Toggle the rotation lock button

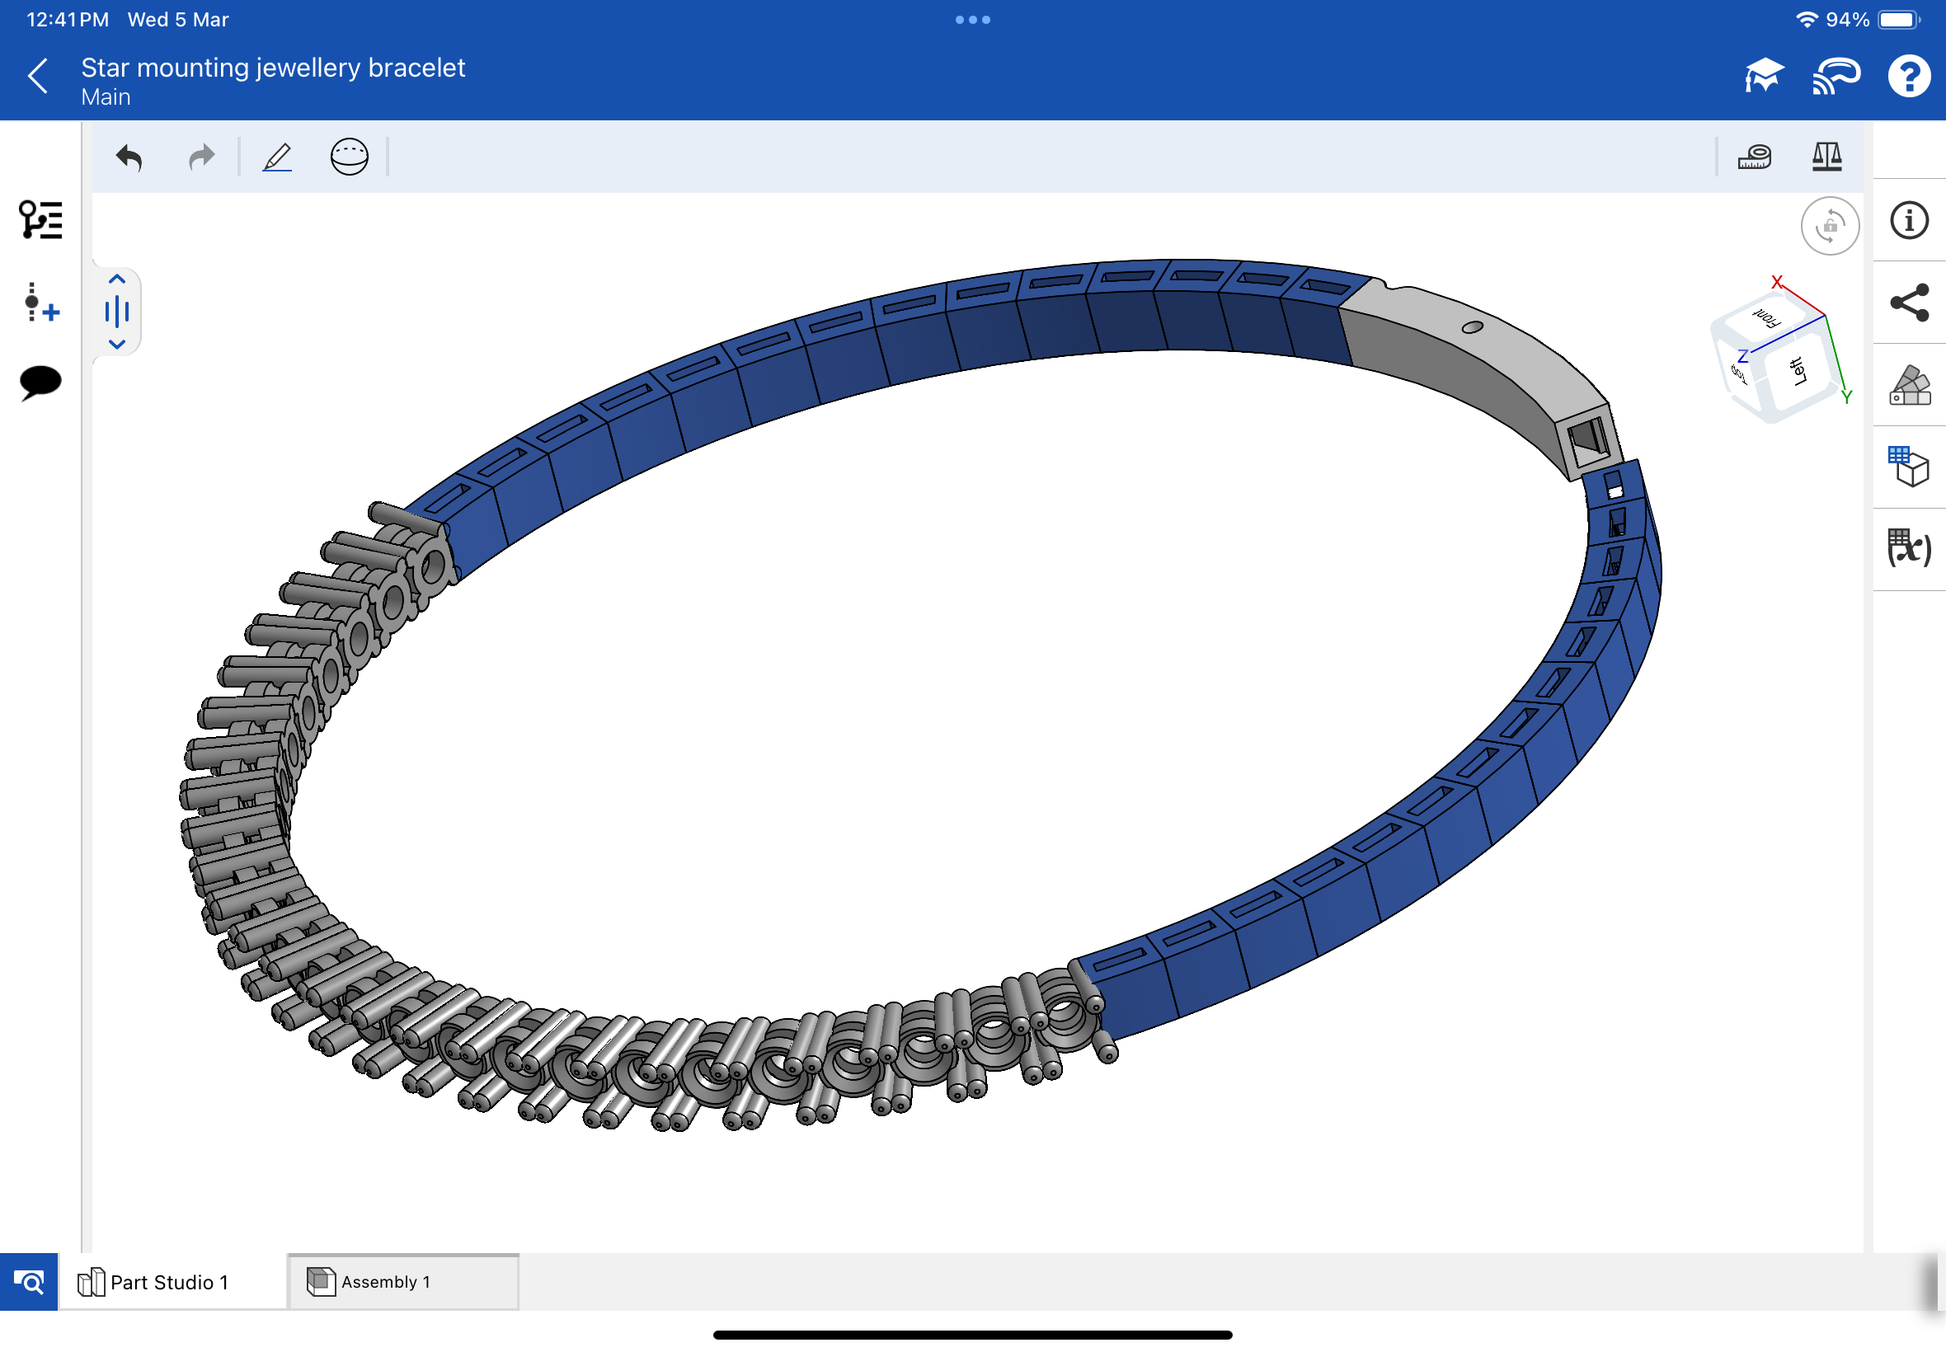tap(1829, 226)
